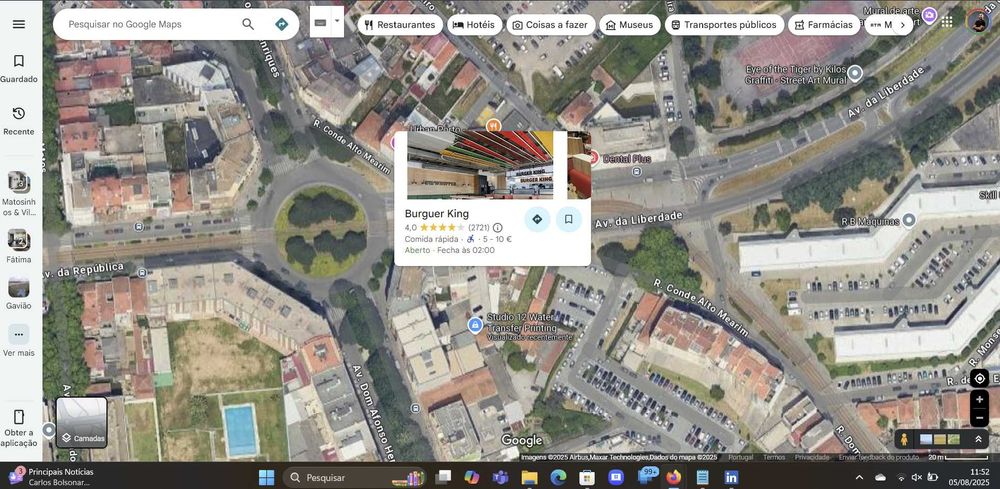This screenshot has height=489, width=1000.
Task: Click the R B Maquinas map marker
Action: [x=909, y=221]
